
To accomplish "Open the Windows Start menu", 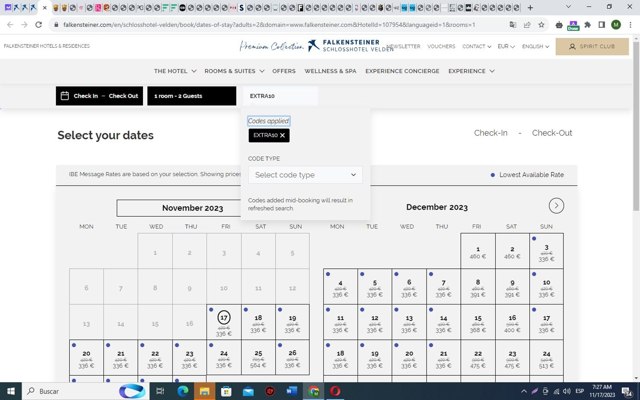I will pos(11,391).
